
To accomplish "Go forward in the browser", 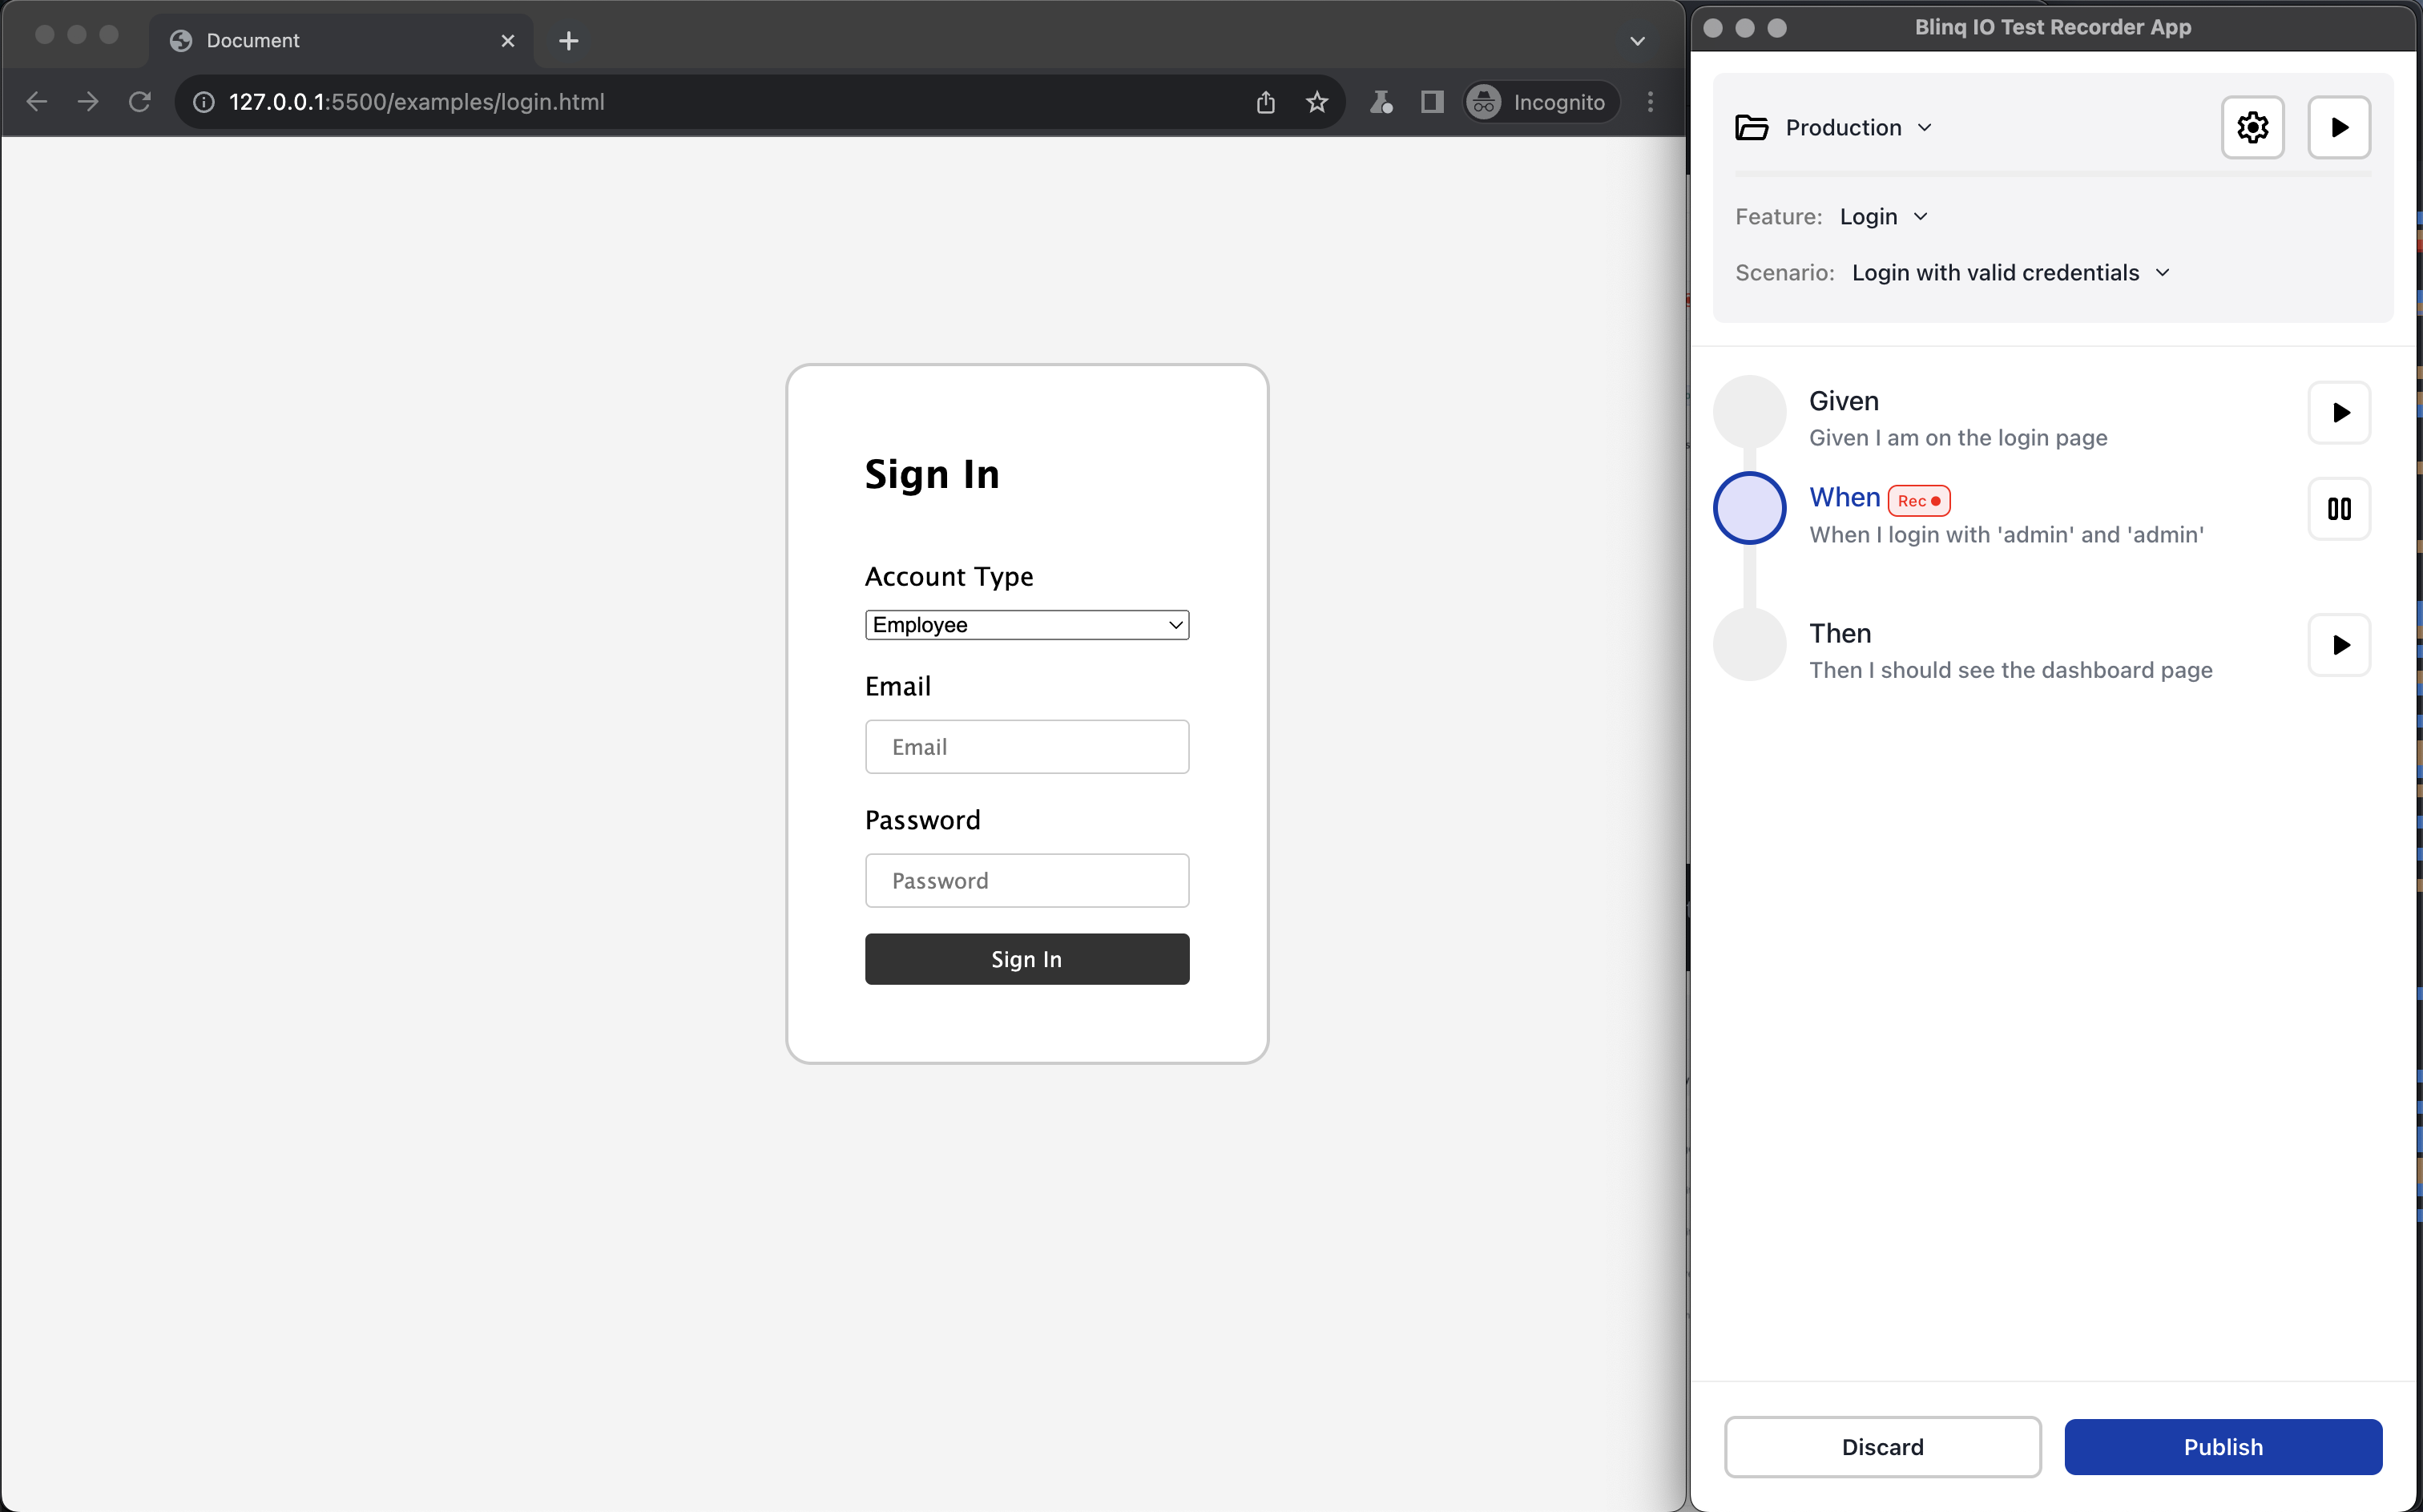I will coord(88,102).
